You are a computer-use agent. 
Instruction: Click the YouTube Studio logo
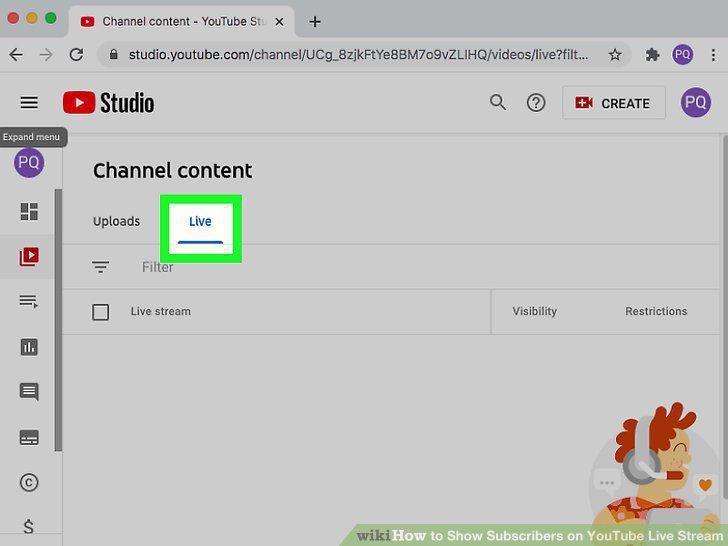click(x=109, y=103)
